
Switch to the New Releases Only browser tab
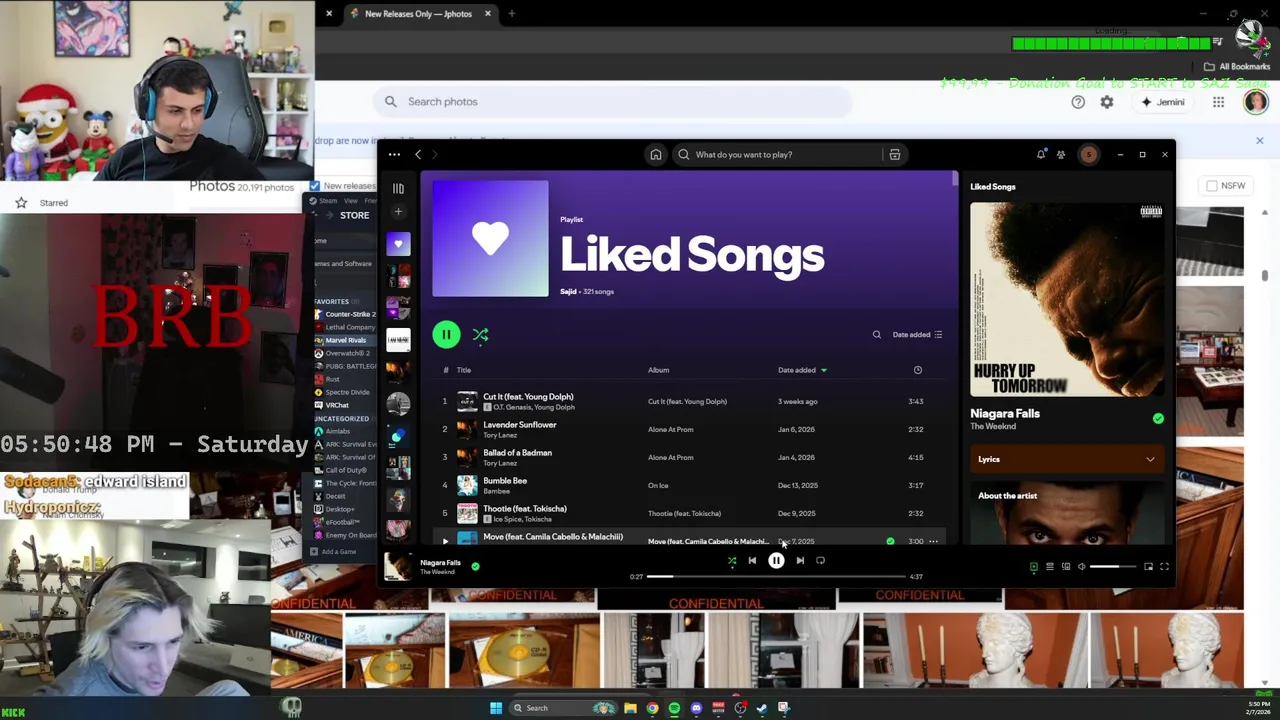coord(420,14)
